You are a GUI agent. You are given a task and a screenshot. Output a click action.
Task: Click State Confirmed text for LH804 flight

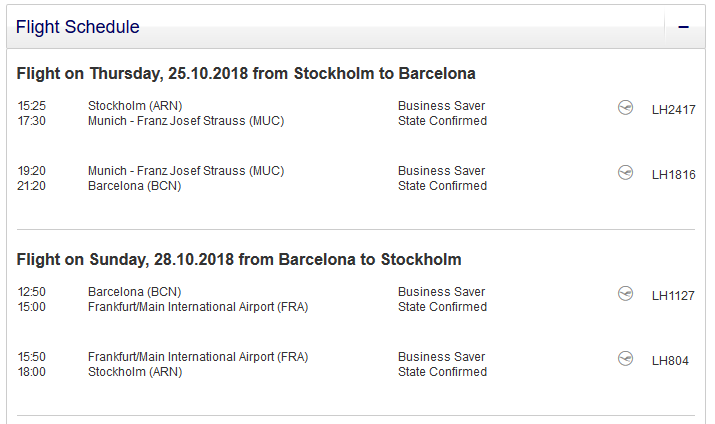click(442, 372)
